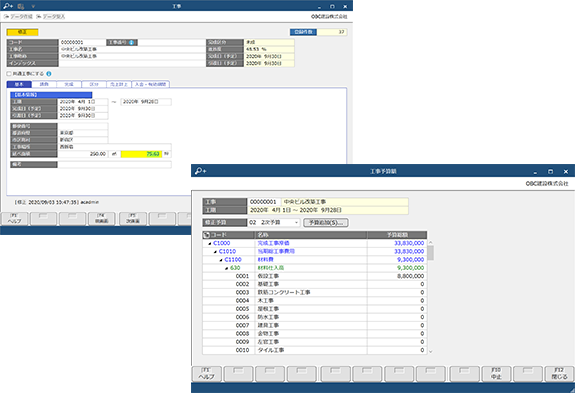This screenshot has height=393, width=575.
Task: Click the 都道府県 field showing 東京都
Action: [x=83, y=133]
